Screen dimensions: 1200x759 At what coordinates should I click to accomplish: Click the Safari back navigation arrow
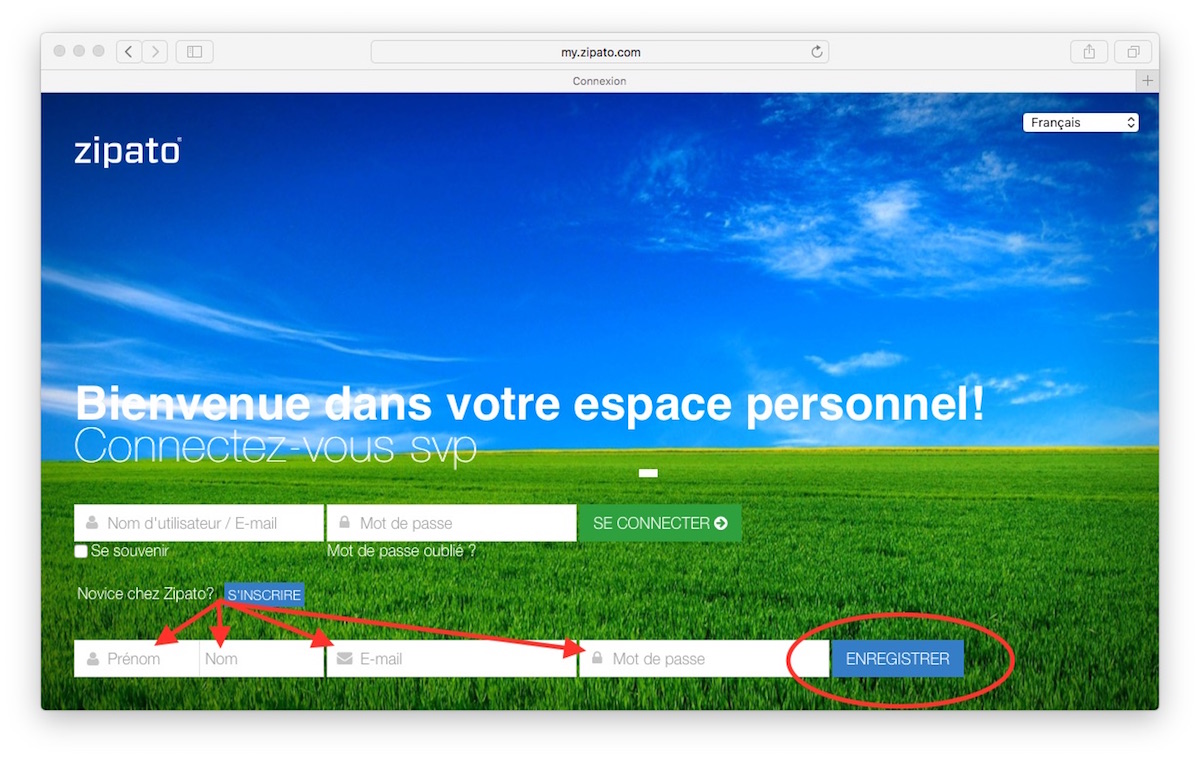[129, 52]
